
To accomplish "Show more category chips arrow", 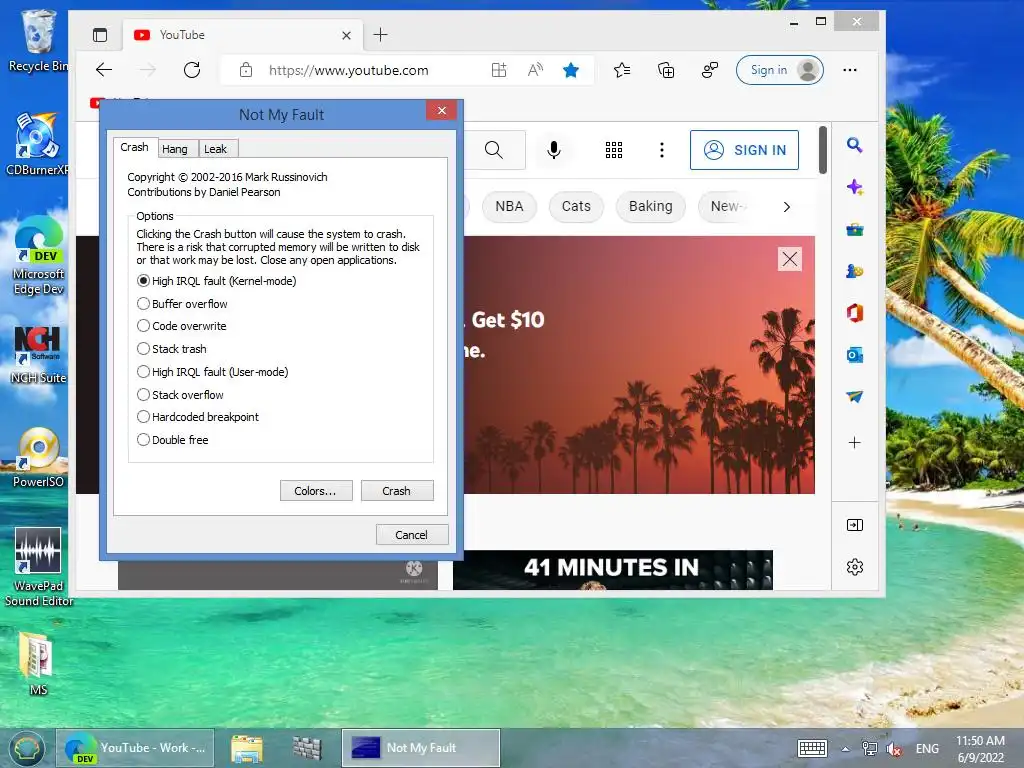I will [x=786, y=206].
